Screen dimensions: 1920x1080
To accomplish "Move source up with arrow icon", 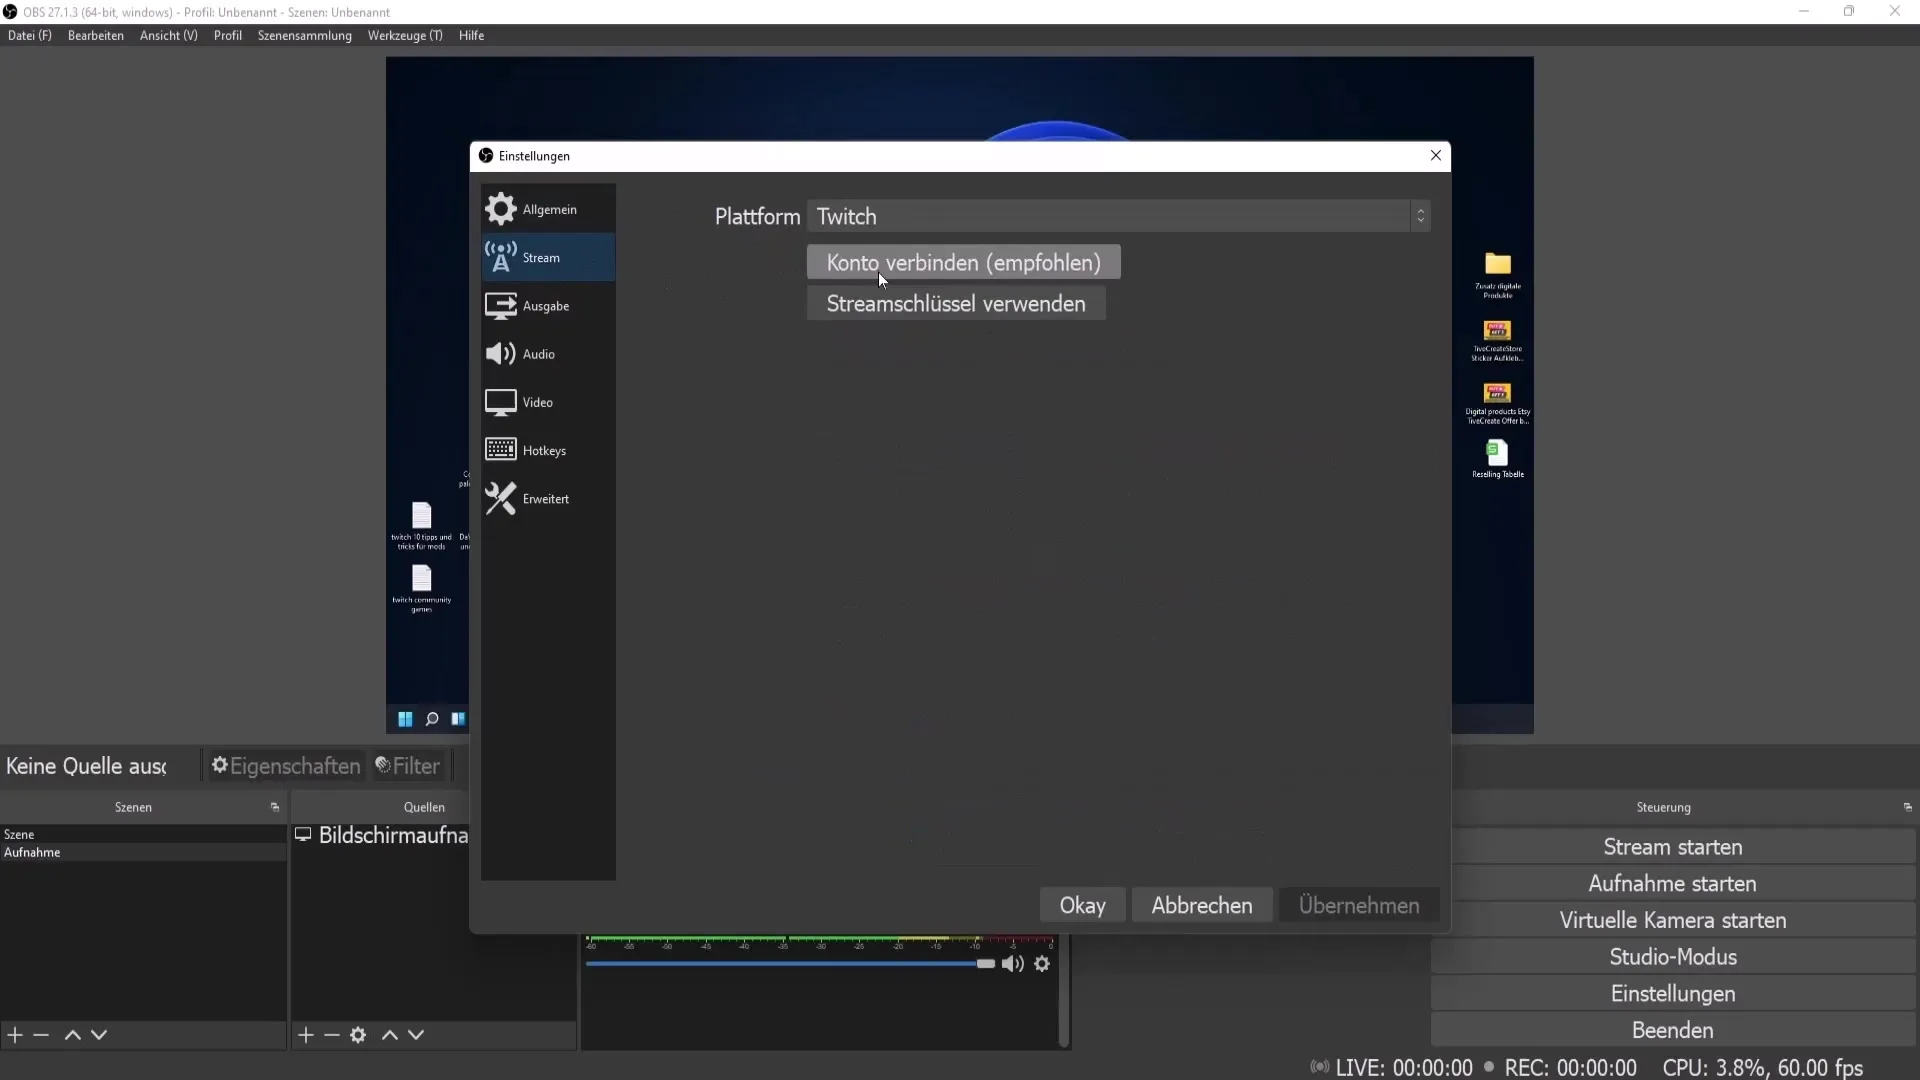I will pos(390,1035).
